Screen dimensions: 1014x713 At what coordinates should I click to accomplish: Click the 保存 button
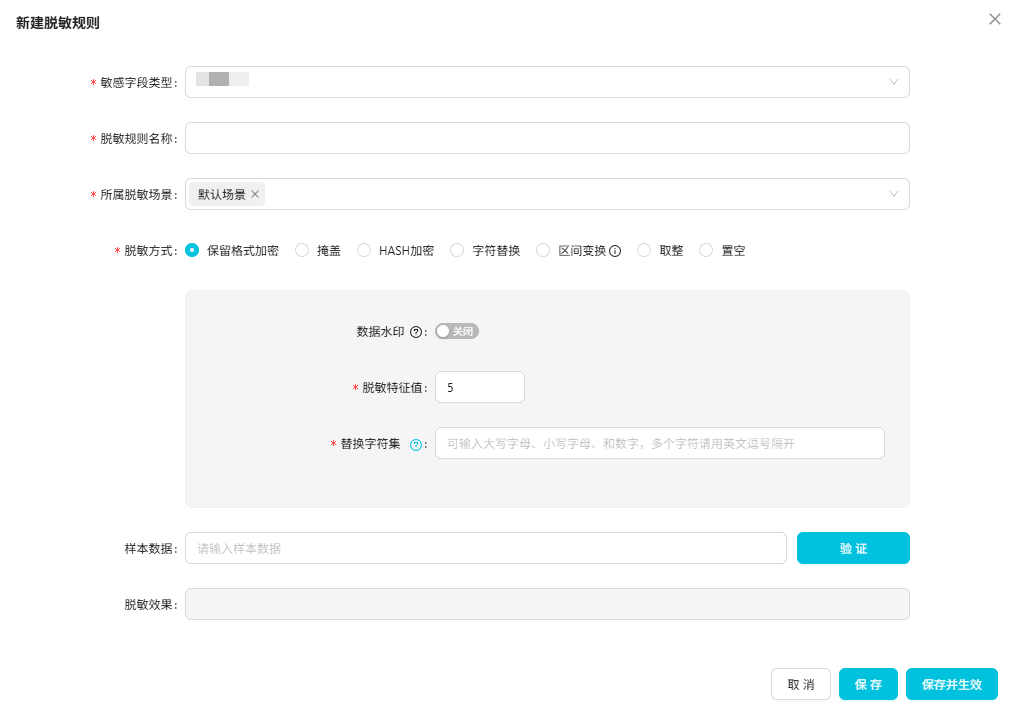868,684
